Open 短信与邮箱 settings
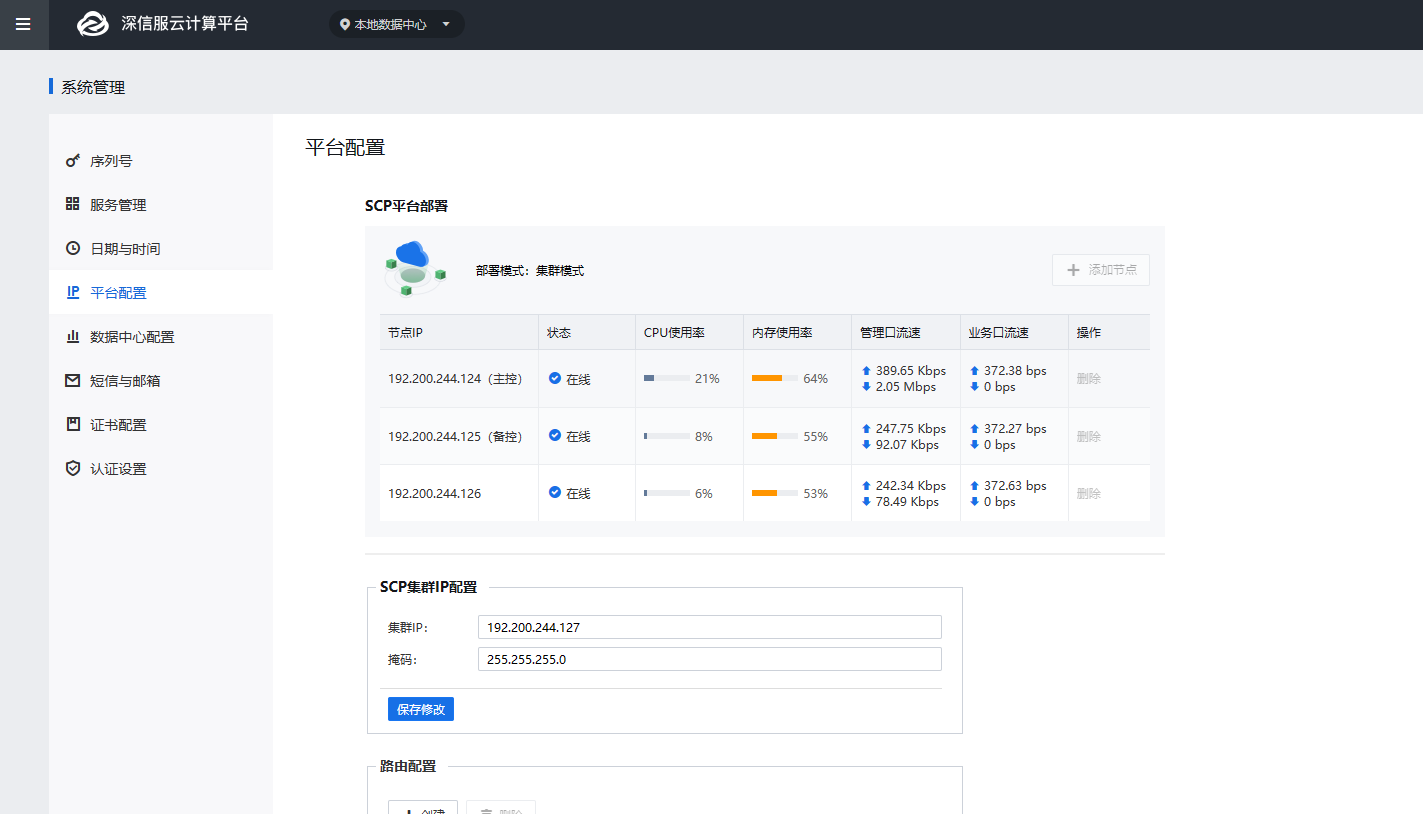 [x=161, y=380]
